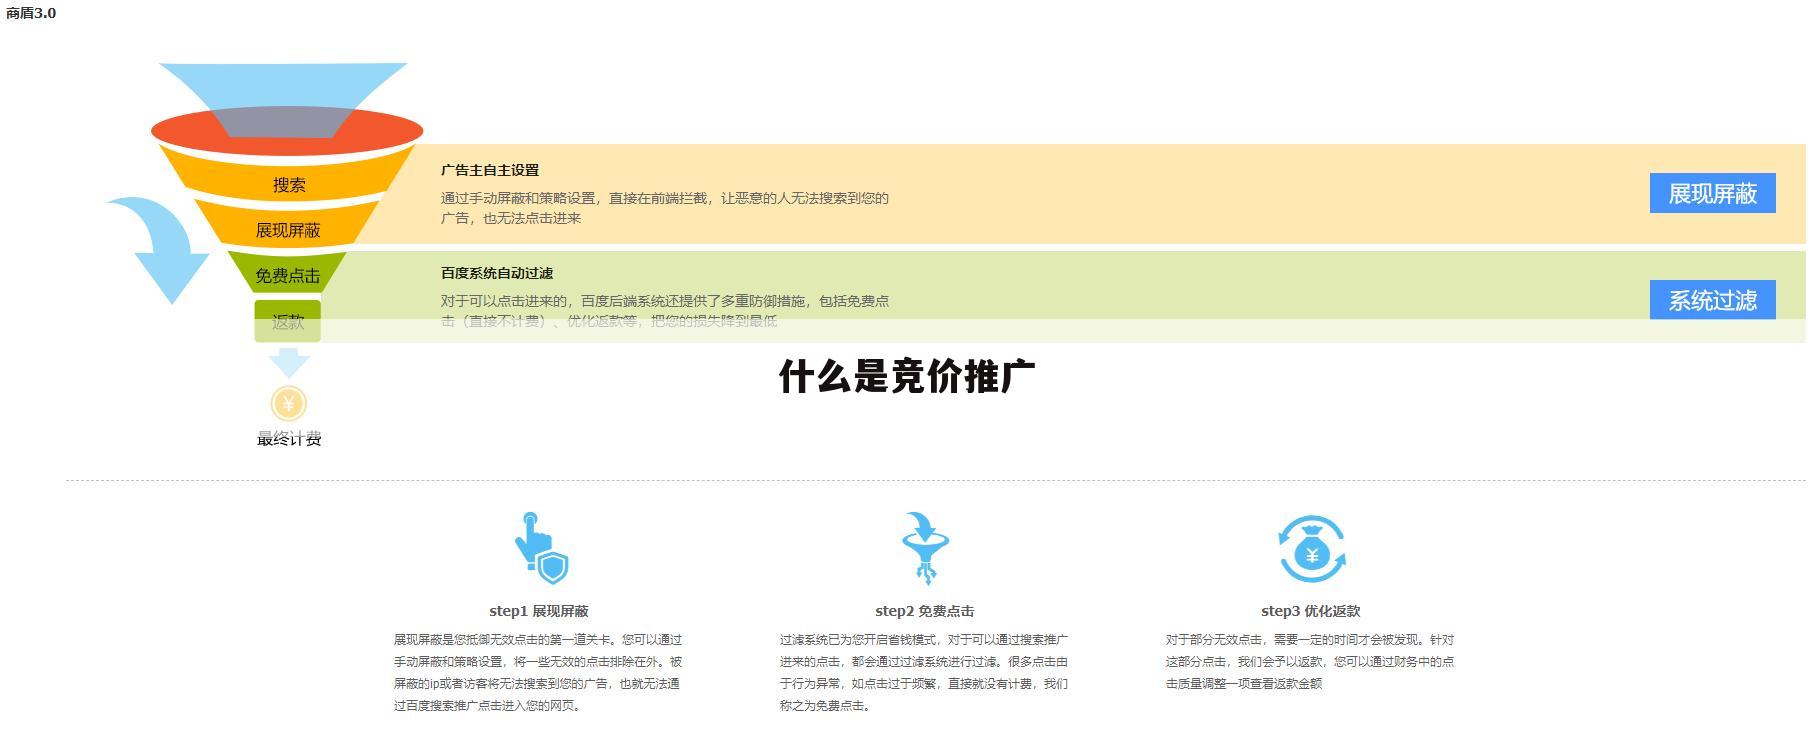This screenshot has height=756, width=1813.
Task: Click the step1 展现屏蔽 title
Action: point(539,611)
